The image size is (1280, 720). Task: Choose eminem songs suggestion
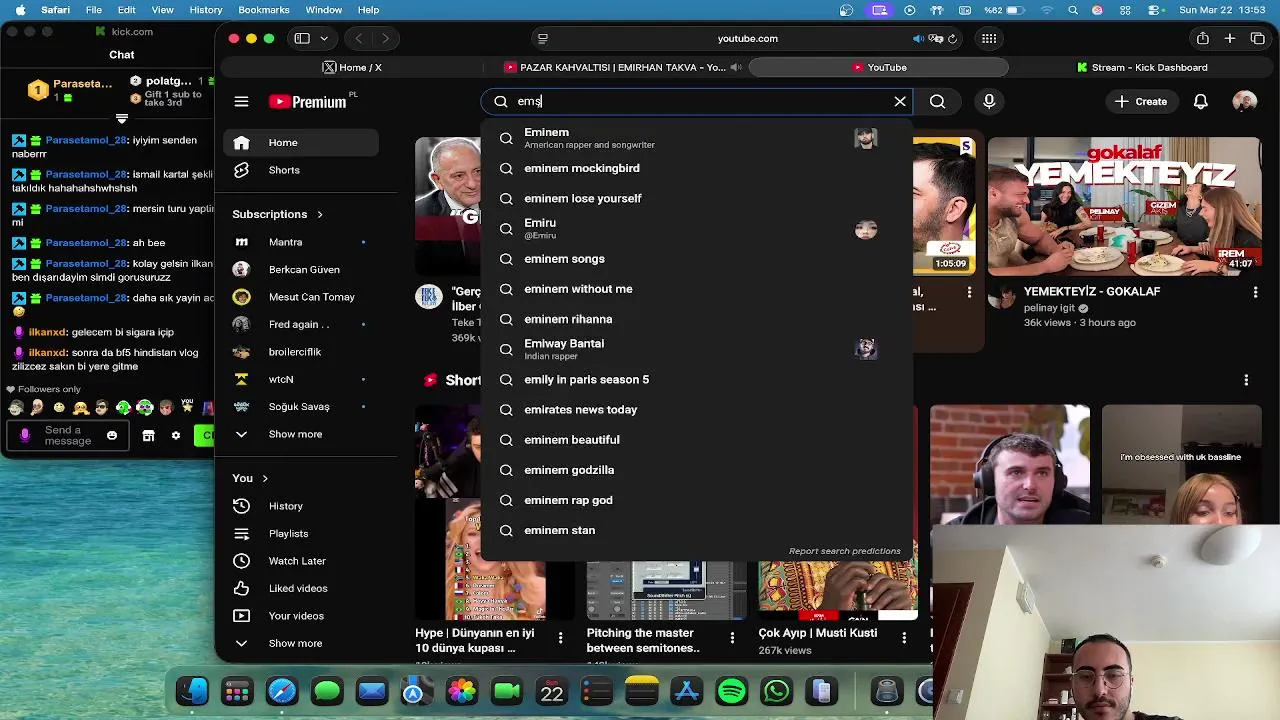tap(697, 259)
